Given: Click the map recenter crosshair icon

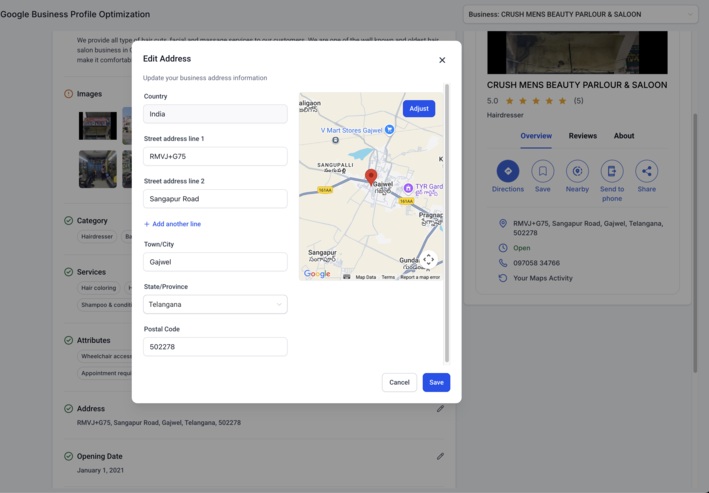Looking at the screenshot, I should (x=428, y=260).
